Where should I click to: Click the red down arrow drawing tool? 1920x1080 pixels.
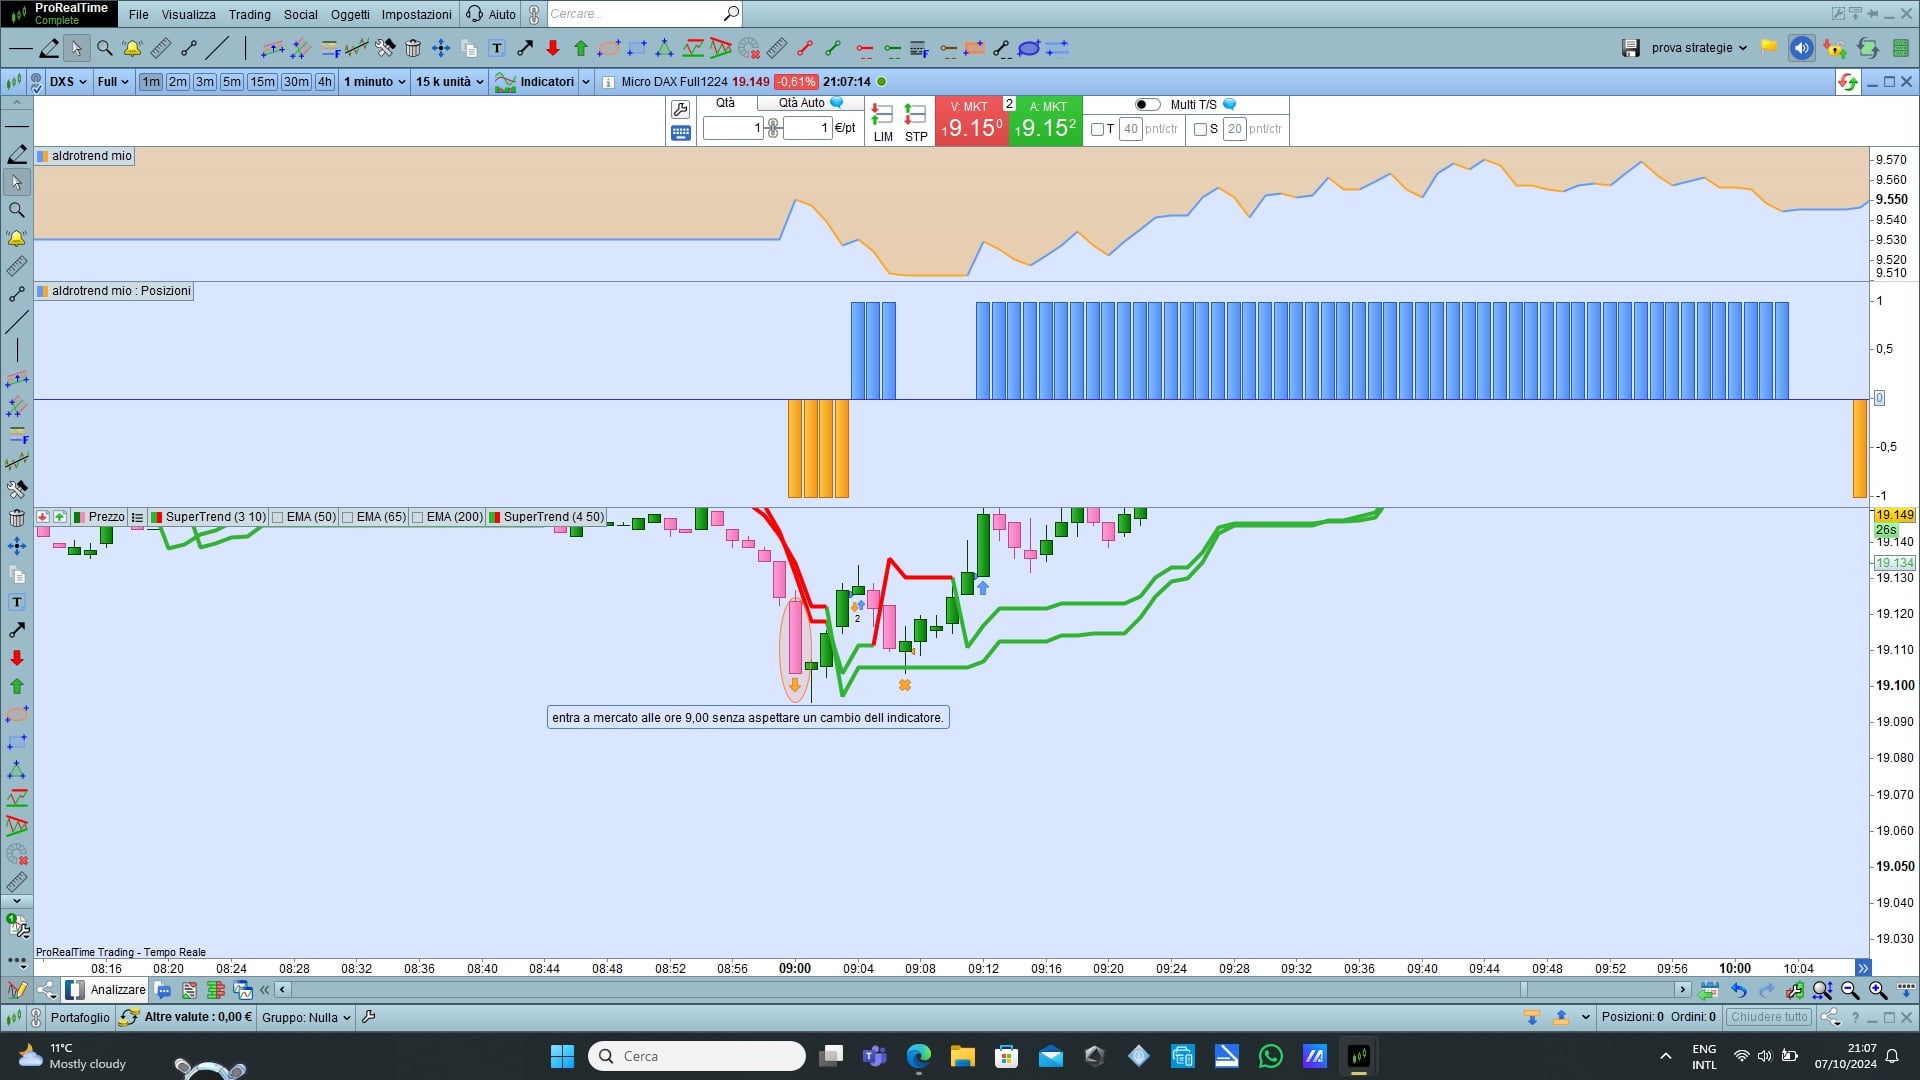(x=553, y=48)
